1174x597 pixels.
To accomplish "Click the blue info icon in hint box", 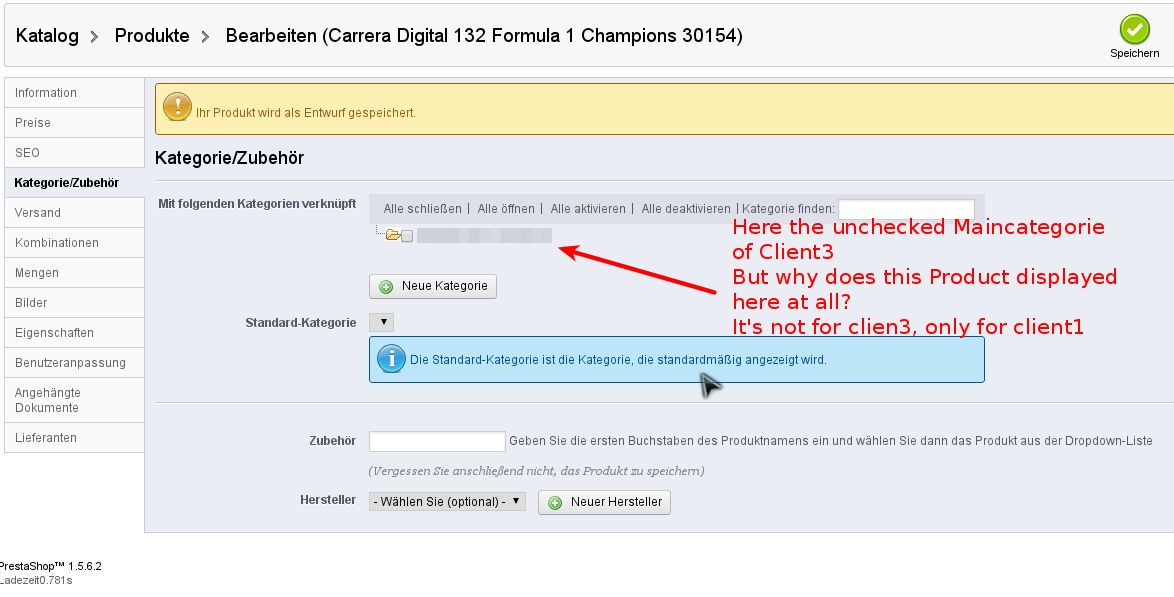I will coord(391,359).
